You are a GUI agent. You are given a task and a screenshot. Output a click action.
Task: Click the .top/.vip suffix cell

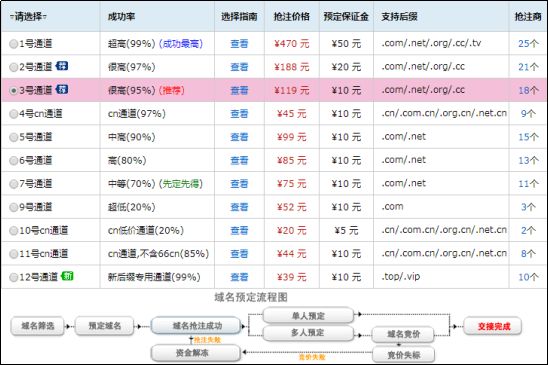point(401,277)
